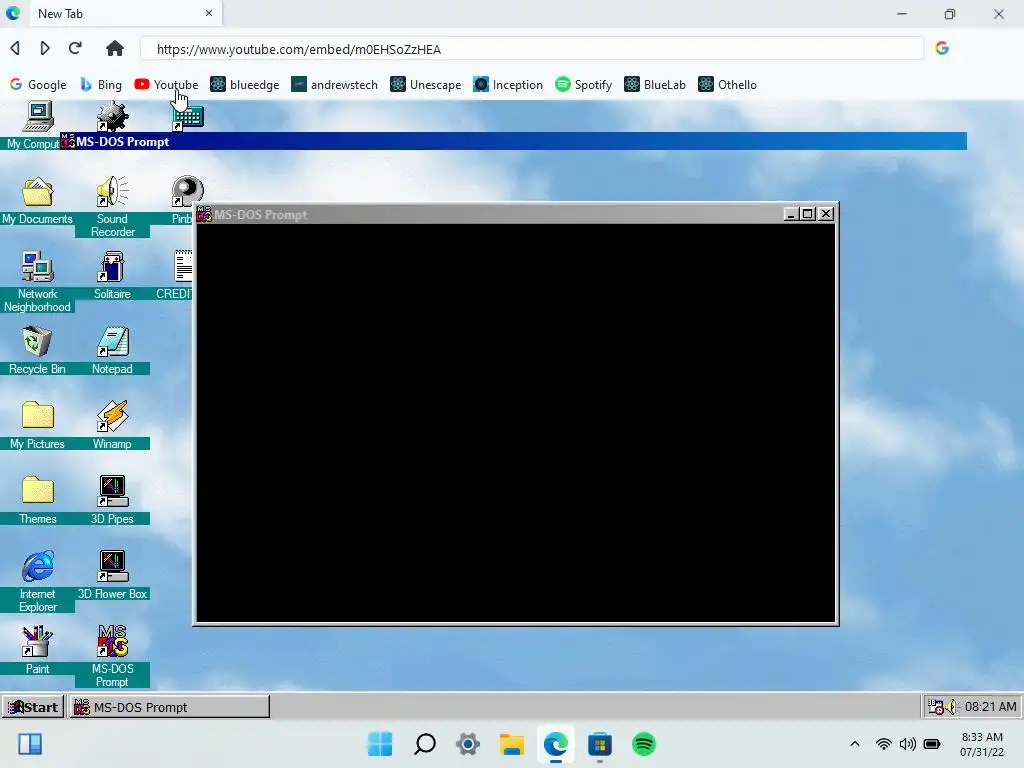Click the YouTube embed URL address bar
This screenshot has height=768, width=1024.
coord(532,49)
